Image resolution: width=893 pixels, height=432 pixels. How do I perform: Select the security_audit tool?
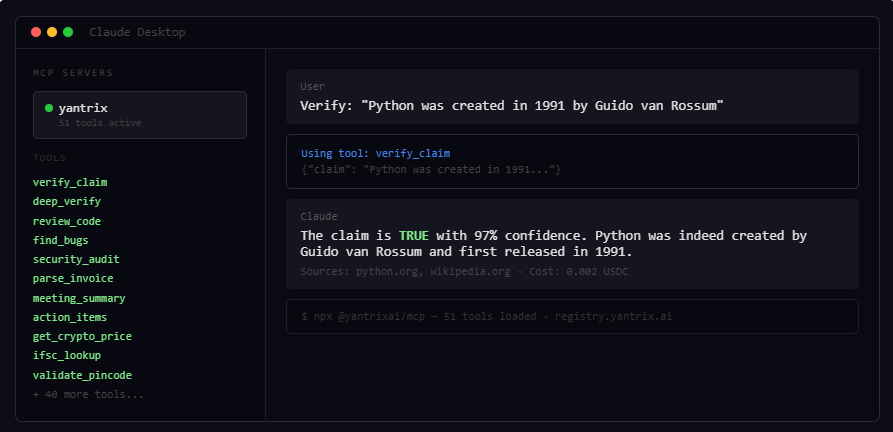[x=76, y=260]
